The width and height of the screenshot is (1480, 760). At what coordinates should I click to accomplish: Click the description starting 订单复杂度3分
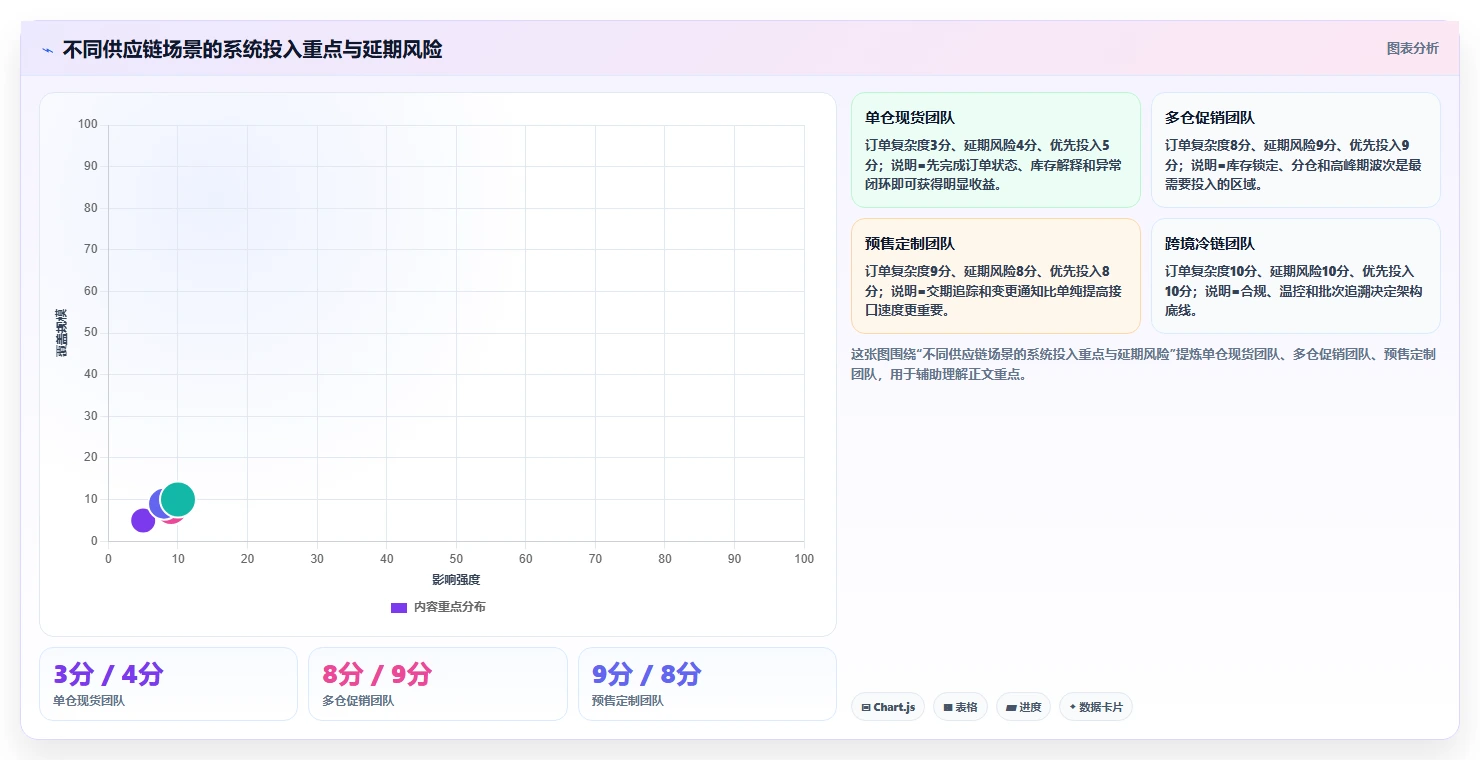click(994, 165)
